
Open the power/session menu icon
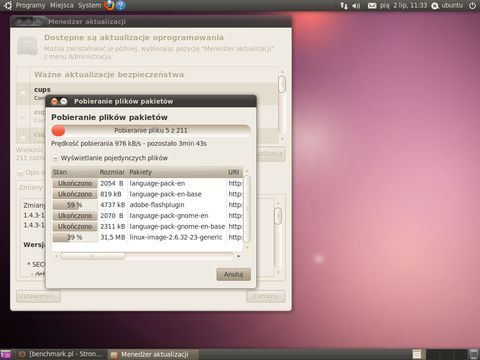click(472, 5)
